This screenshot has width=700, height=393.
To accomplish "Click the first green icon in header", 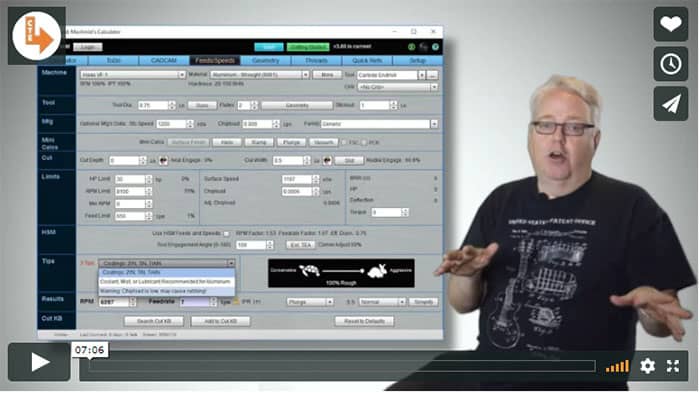I will coord(411,46).
